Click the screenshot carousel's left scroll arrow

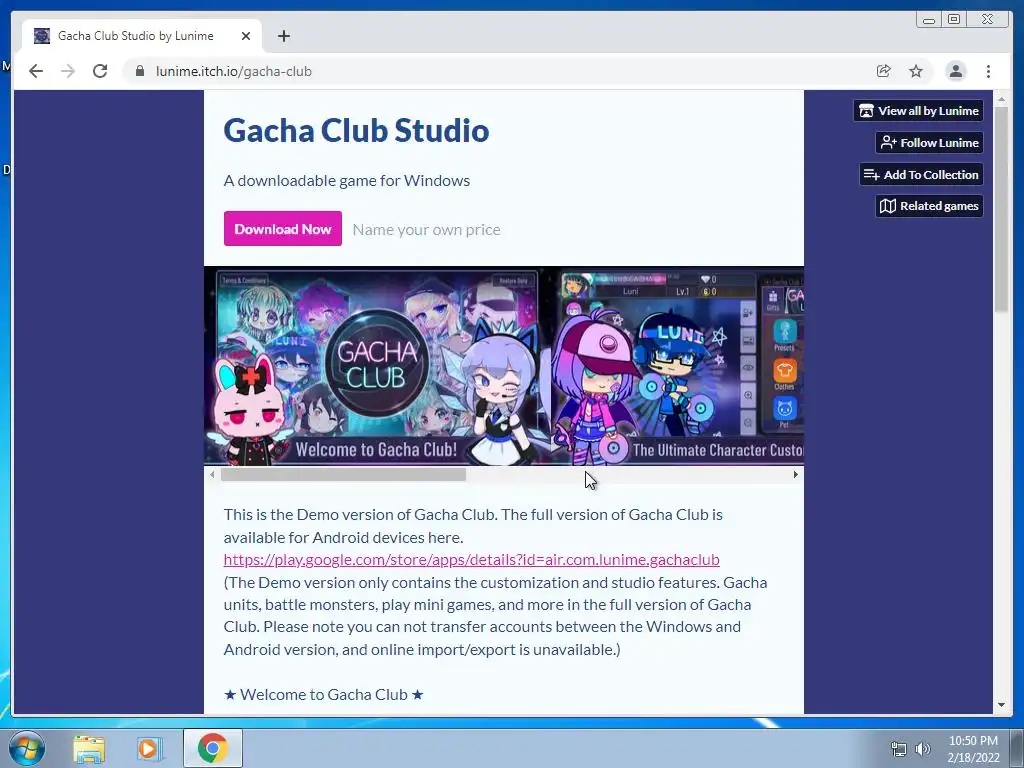[212, 475]
